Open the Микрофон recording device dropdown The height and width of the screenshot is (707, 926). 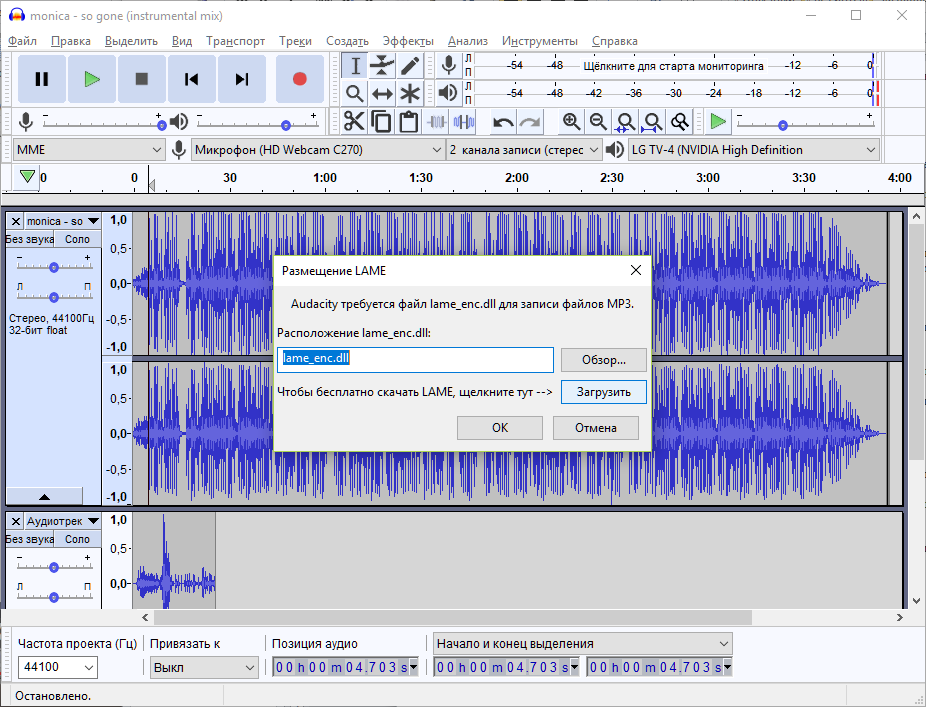pyautogui.click(x=318, y=150)
